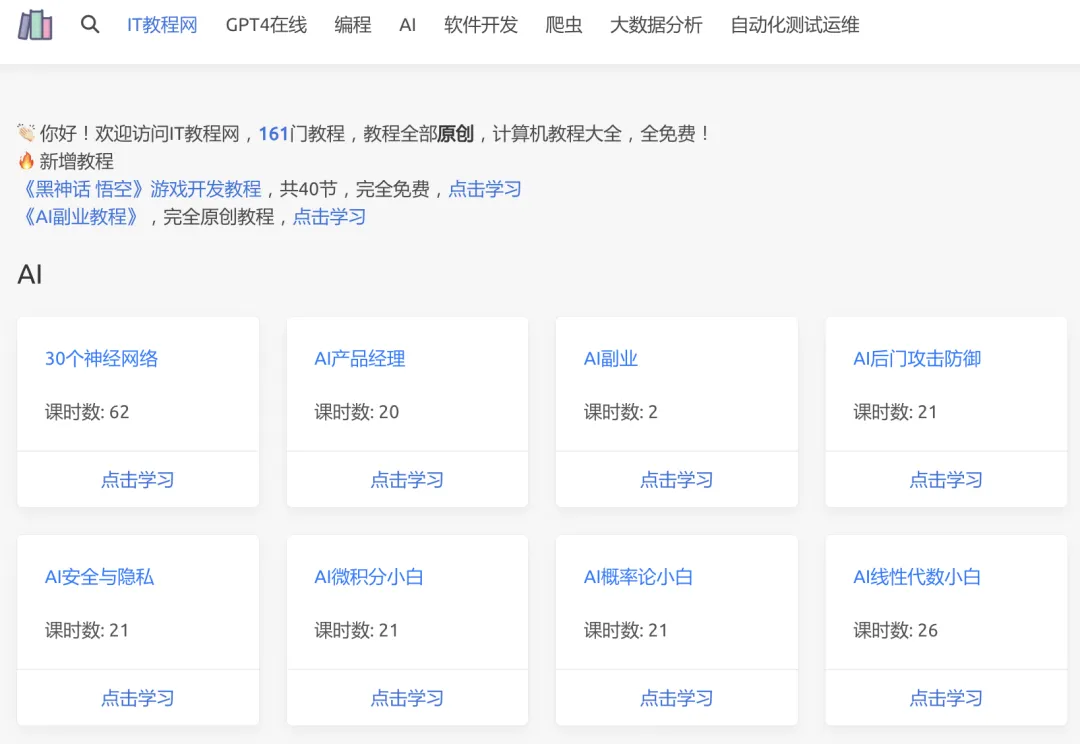Open 自动化测试运维 menu item
Screen dimensions: 1080x744
pyautogui.click(x=794, y=25)
